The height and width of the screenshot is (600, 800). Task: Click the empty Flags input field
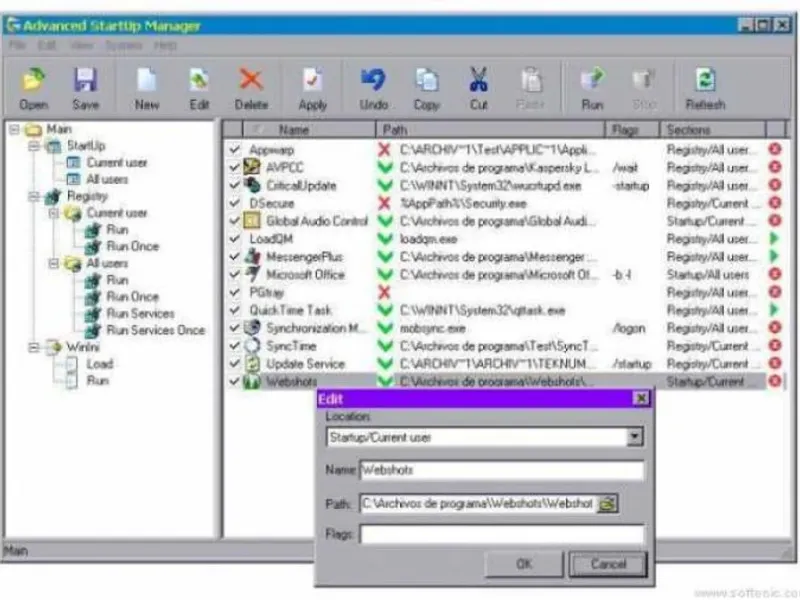coord(502,534)
